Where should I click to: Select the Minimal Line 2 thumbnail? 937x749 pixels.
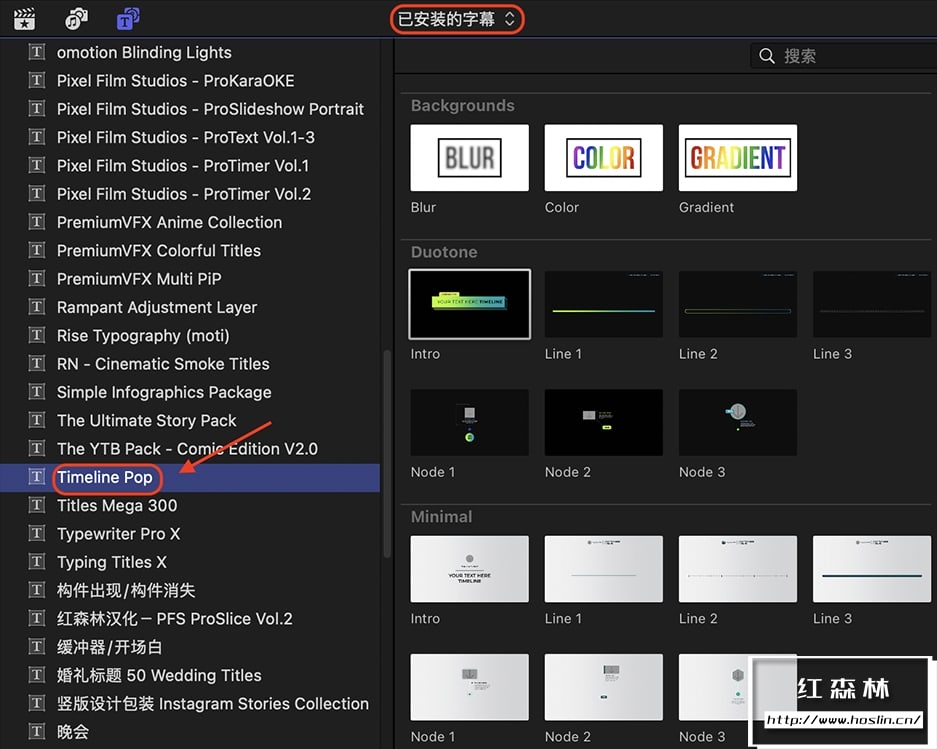[x=737, y=569]
